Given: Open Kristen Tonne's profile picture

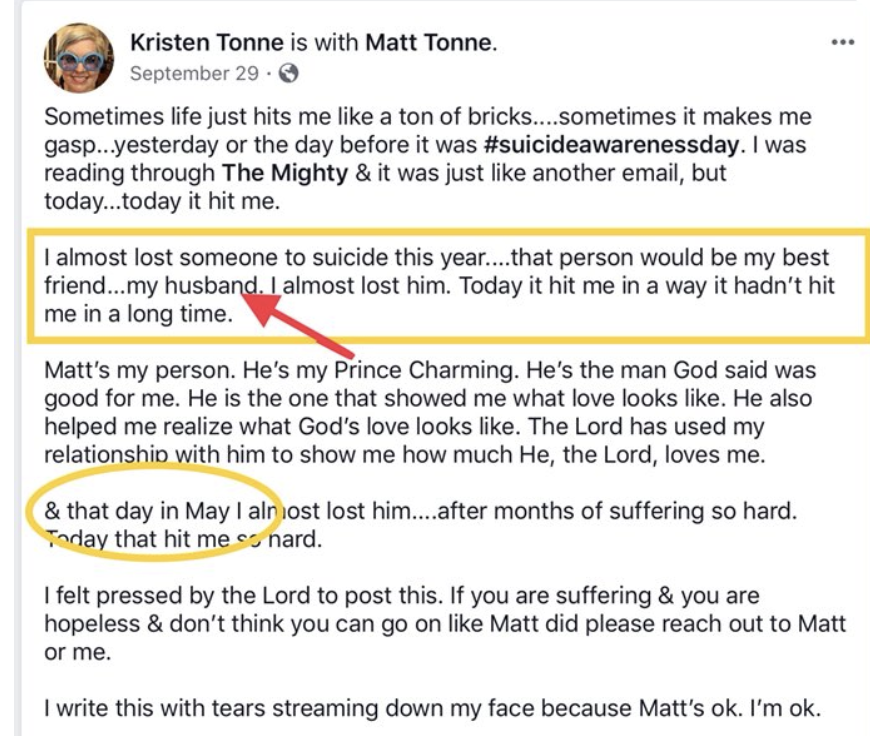Looking at the screenshot, I should point(79,58).
